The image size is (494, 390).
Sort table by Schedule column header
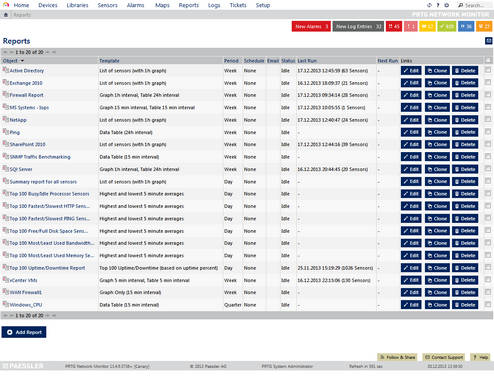pos(254,61)
